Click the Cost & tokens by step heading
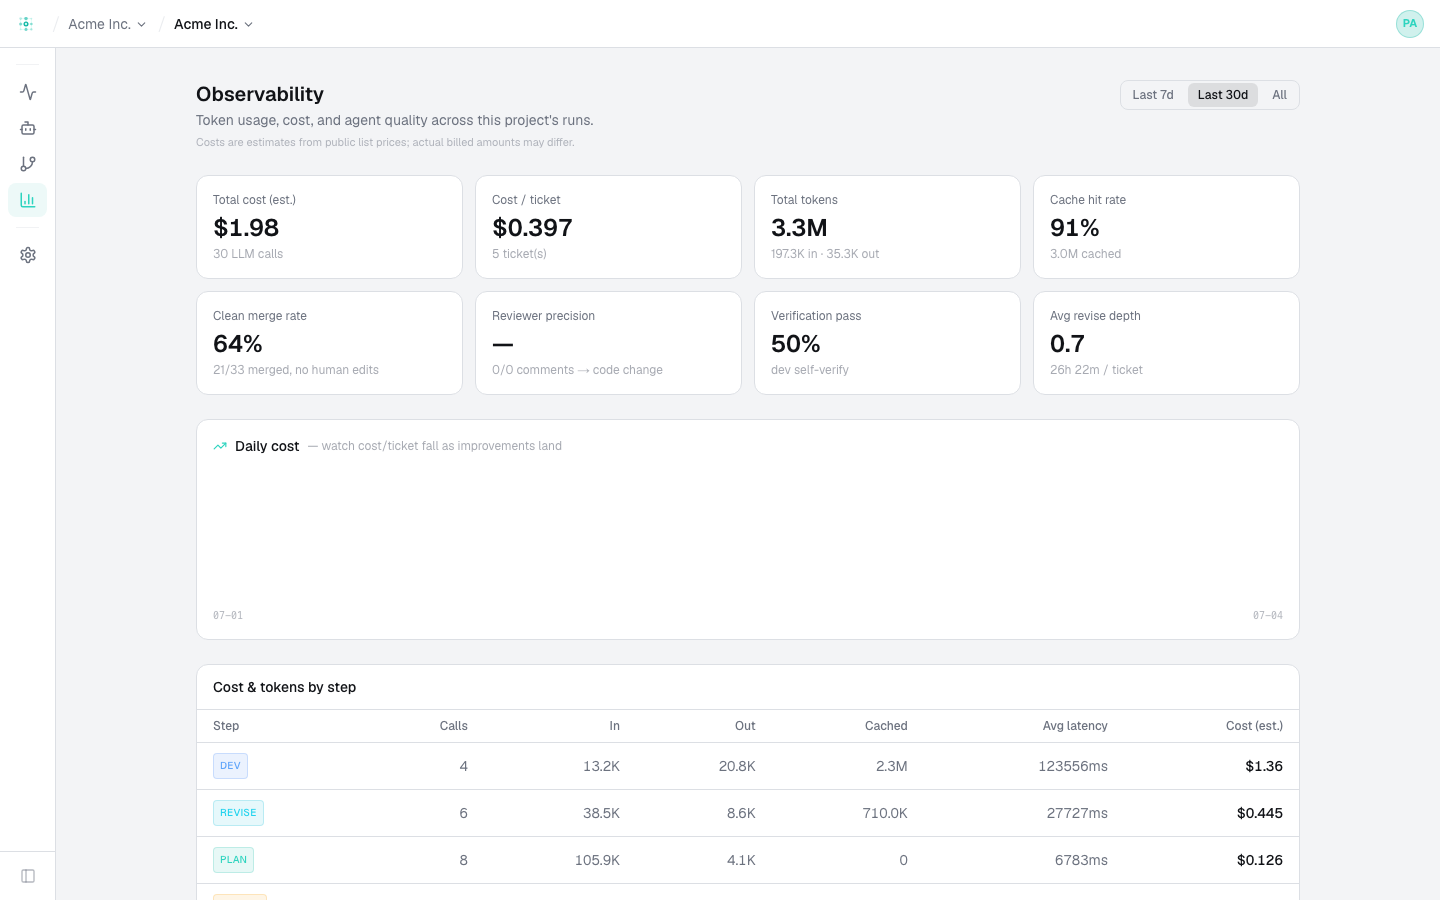Viewport: 1440px width, 900px height. point(284,687)
